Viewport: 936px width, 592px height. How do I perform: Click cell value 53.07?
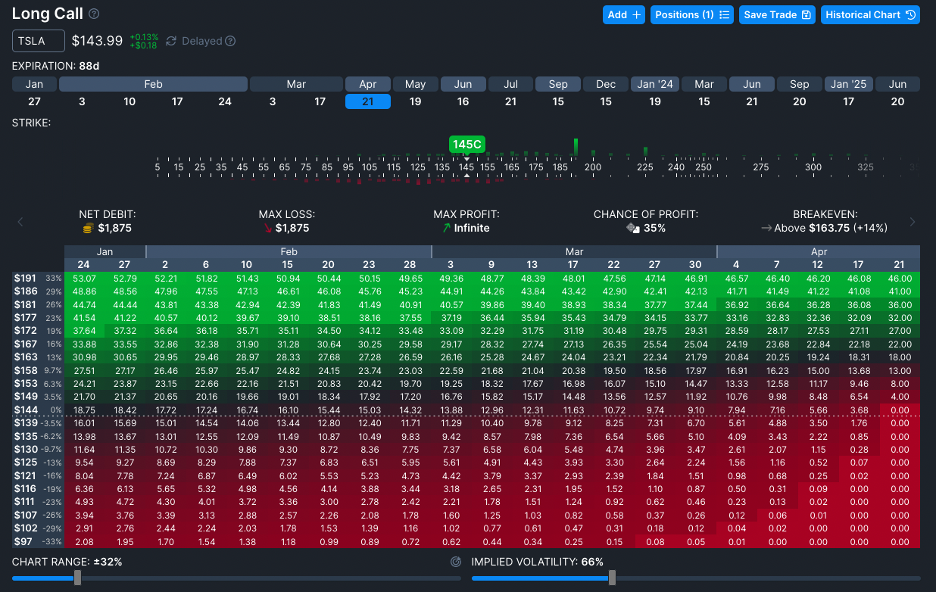click(x=84, y=279)
